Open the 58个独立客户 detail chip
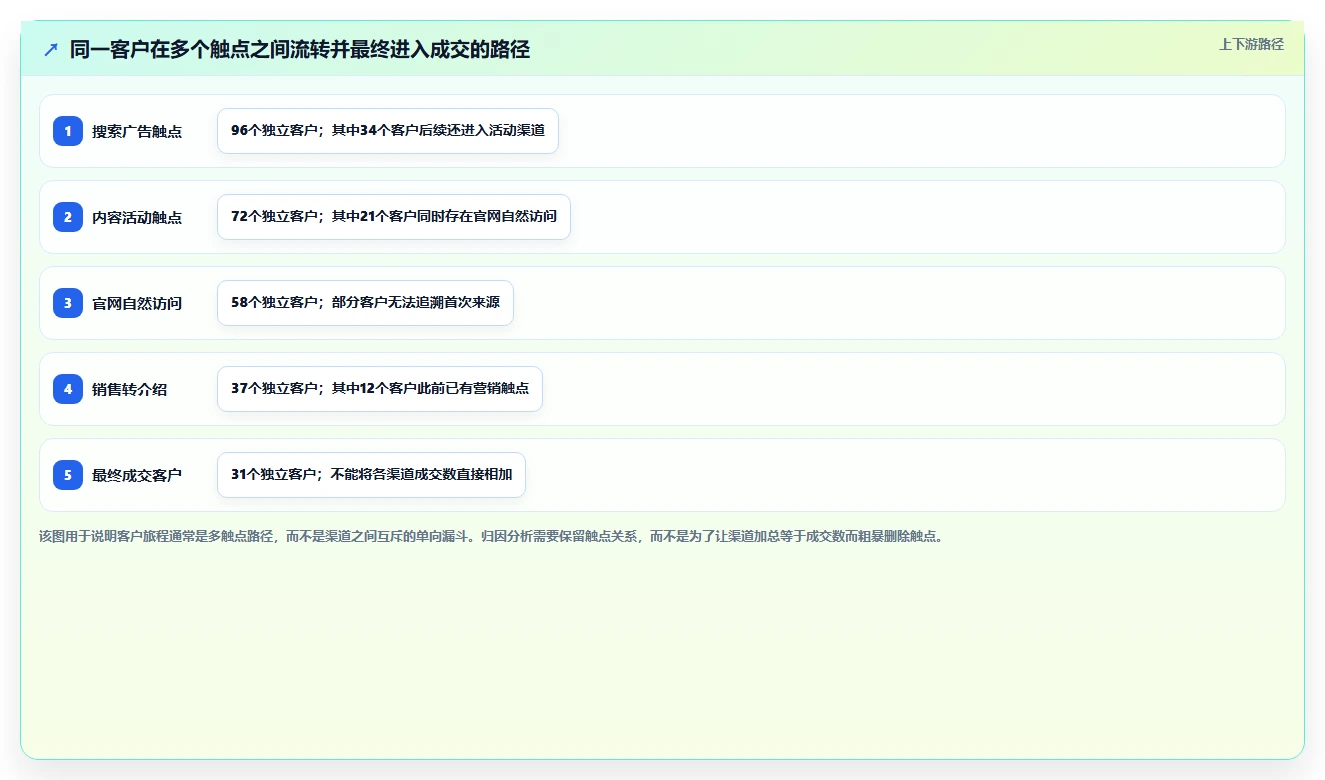Screen dimensions: 1325x780 pyautogui.click(x=365, y=303)
